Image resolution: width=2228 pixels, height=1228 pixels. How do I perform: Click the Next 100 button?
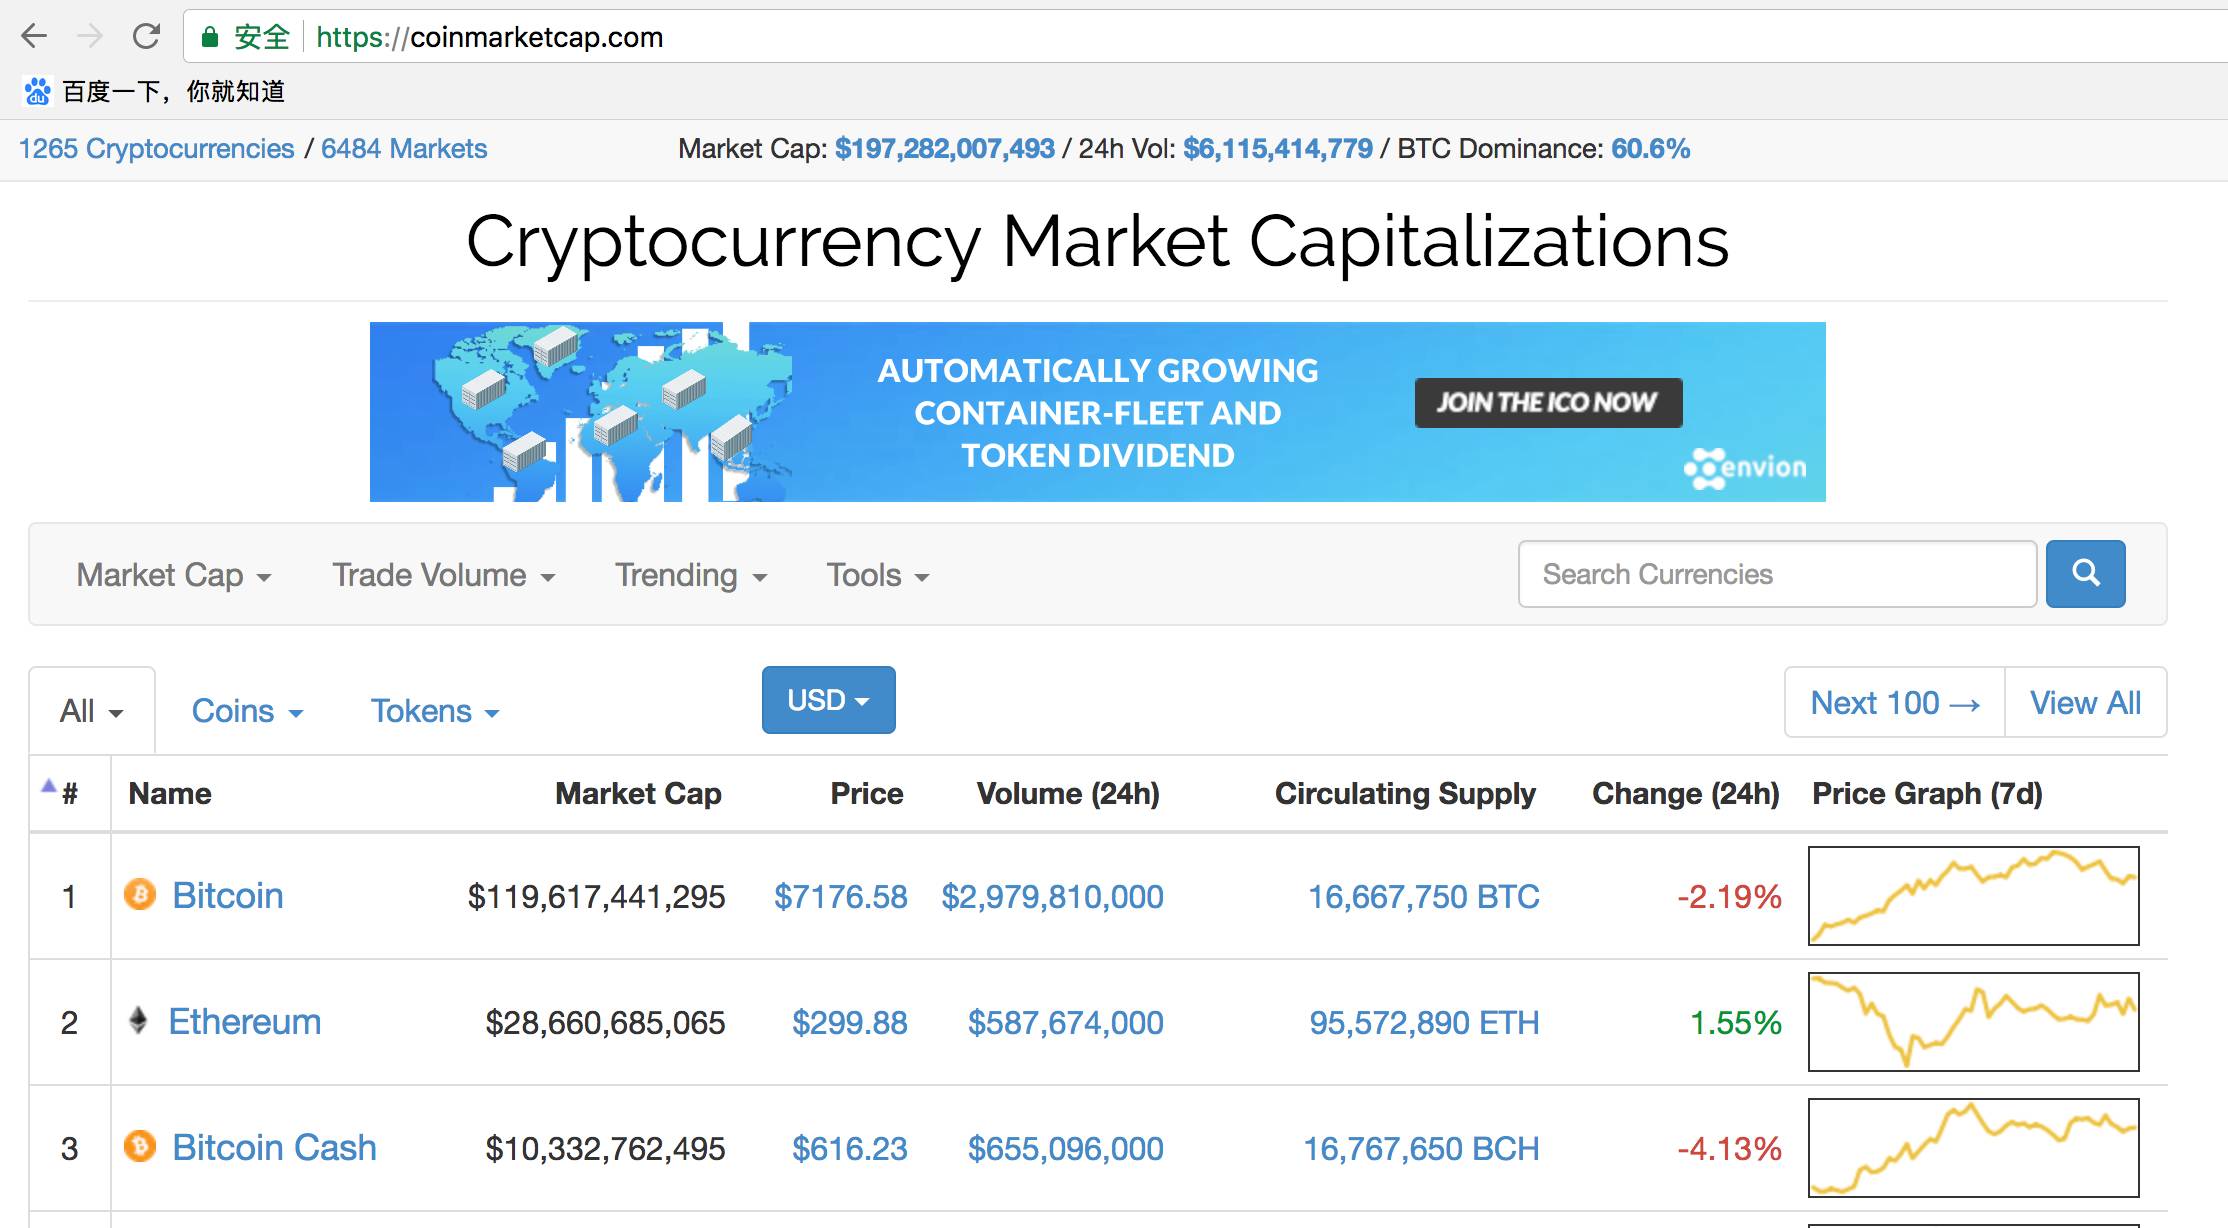1894,703
